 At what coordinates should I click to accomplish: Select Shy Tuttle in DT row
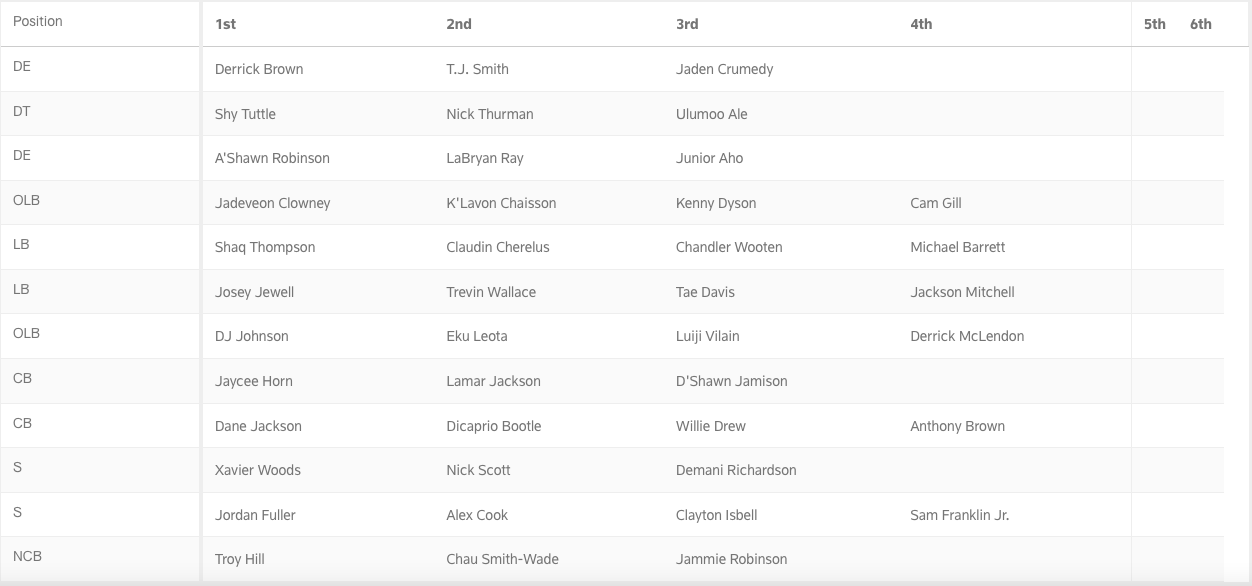(245, 114)
